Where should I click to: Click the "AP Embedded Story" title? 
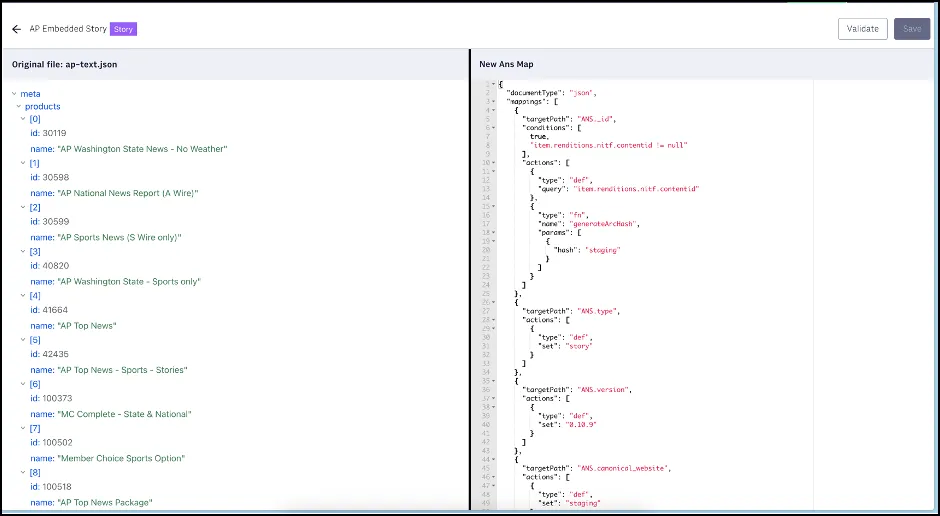[x=68, y=29]
